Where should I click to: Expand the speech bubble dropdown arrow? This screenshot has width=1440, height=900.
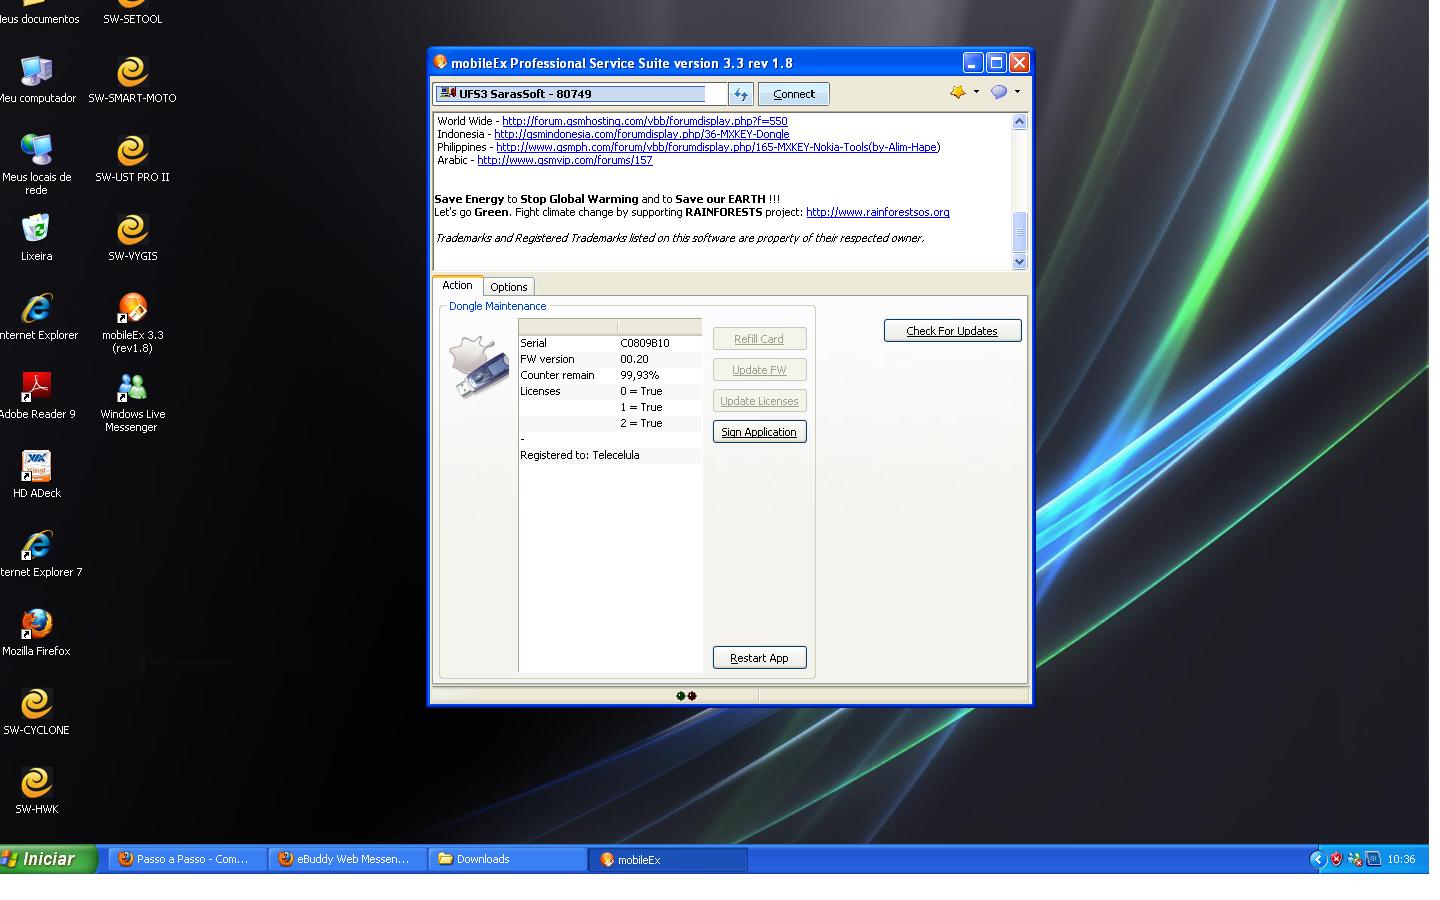click(1017, 92)
